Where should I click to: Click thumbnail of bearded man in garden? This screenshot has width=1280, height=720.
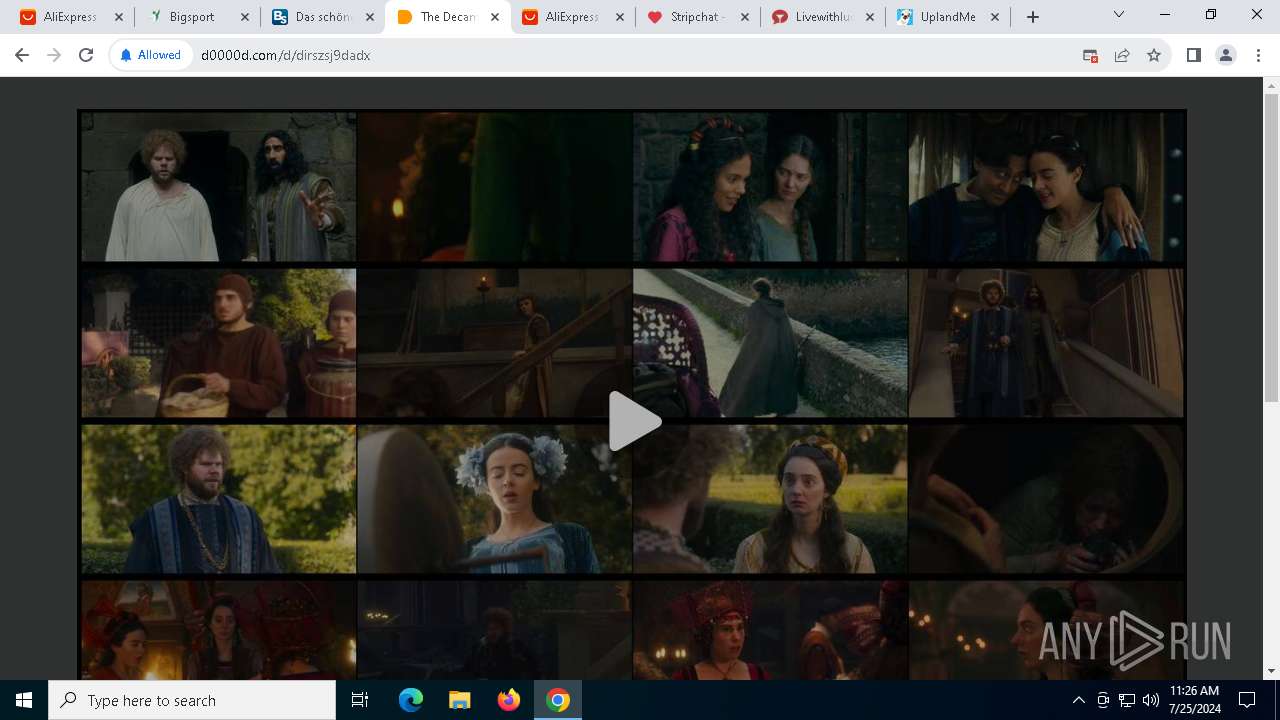(219, 499)
